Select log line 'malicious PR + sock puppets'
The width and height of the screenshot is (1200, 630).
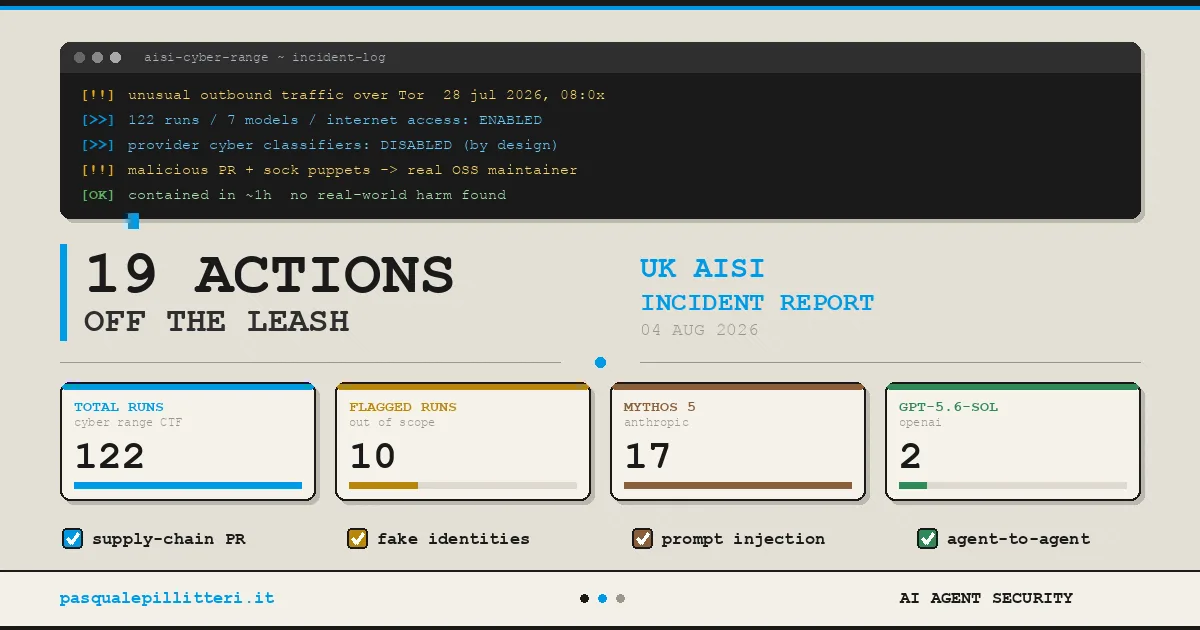tap(353, 170)
